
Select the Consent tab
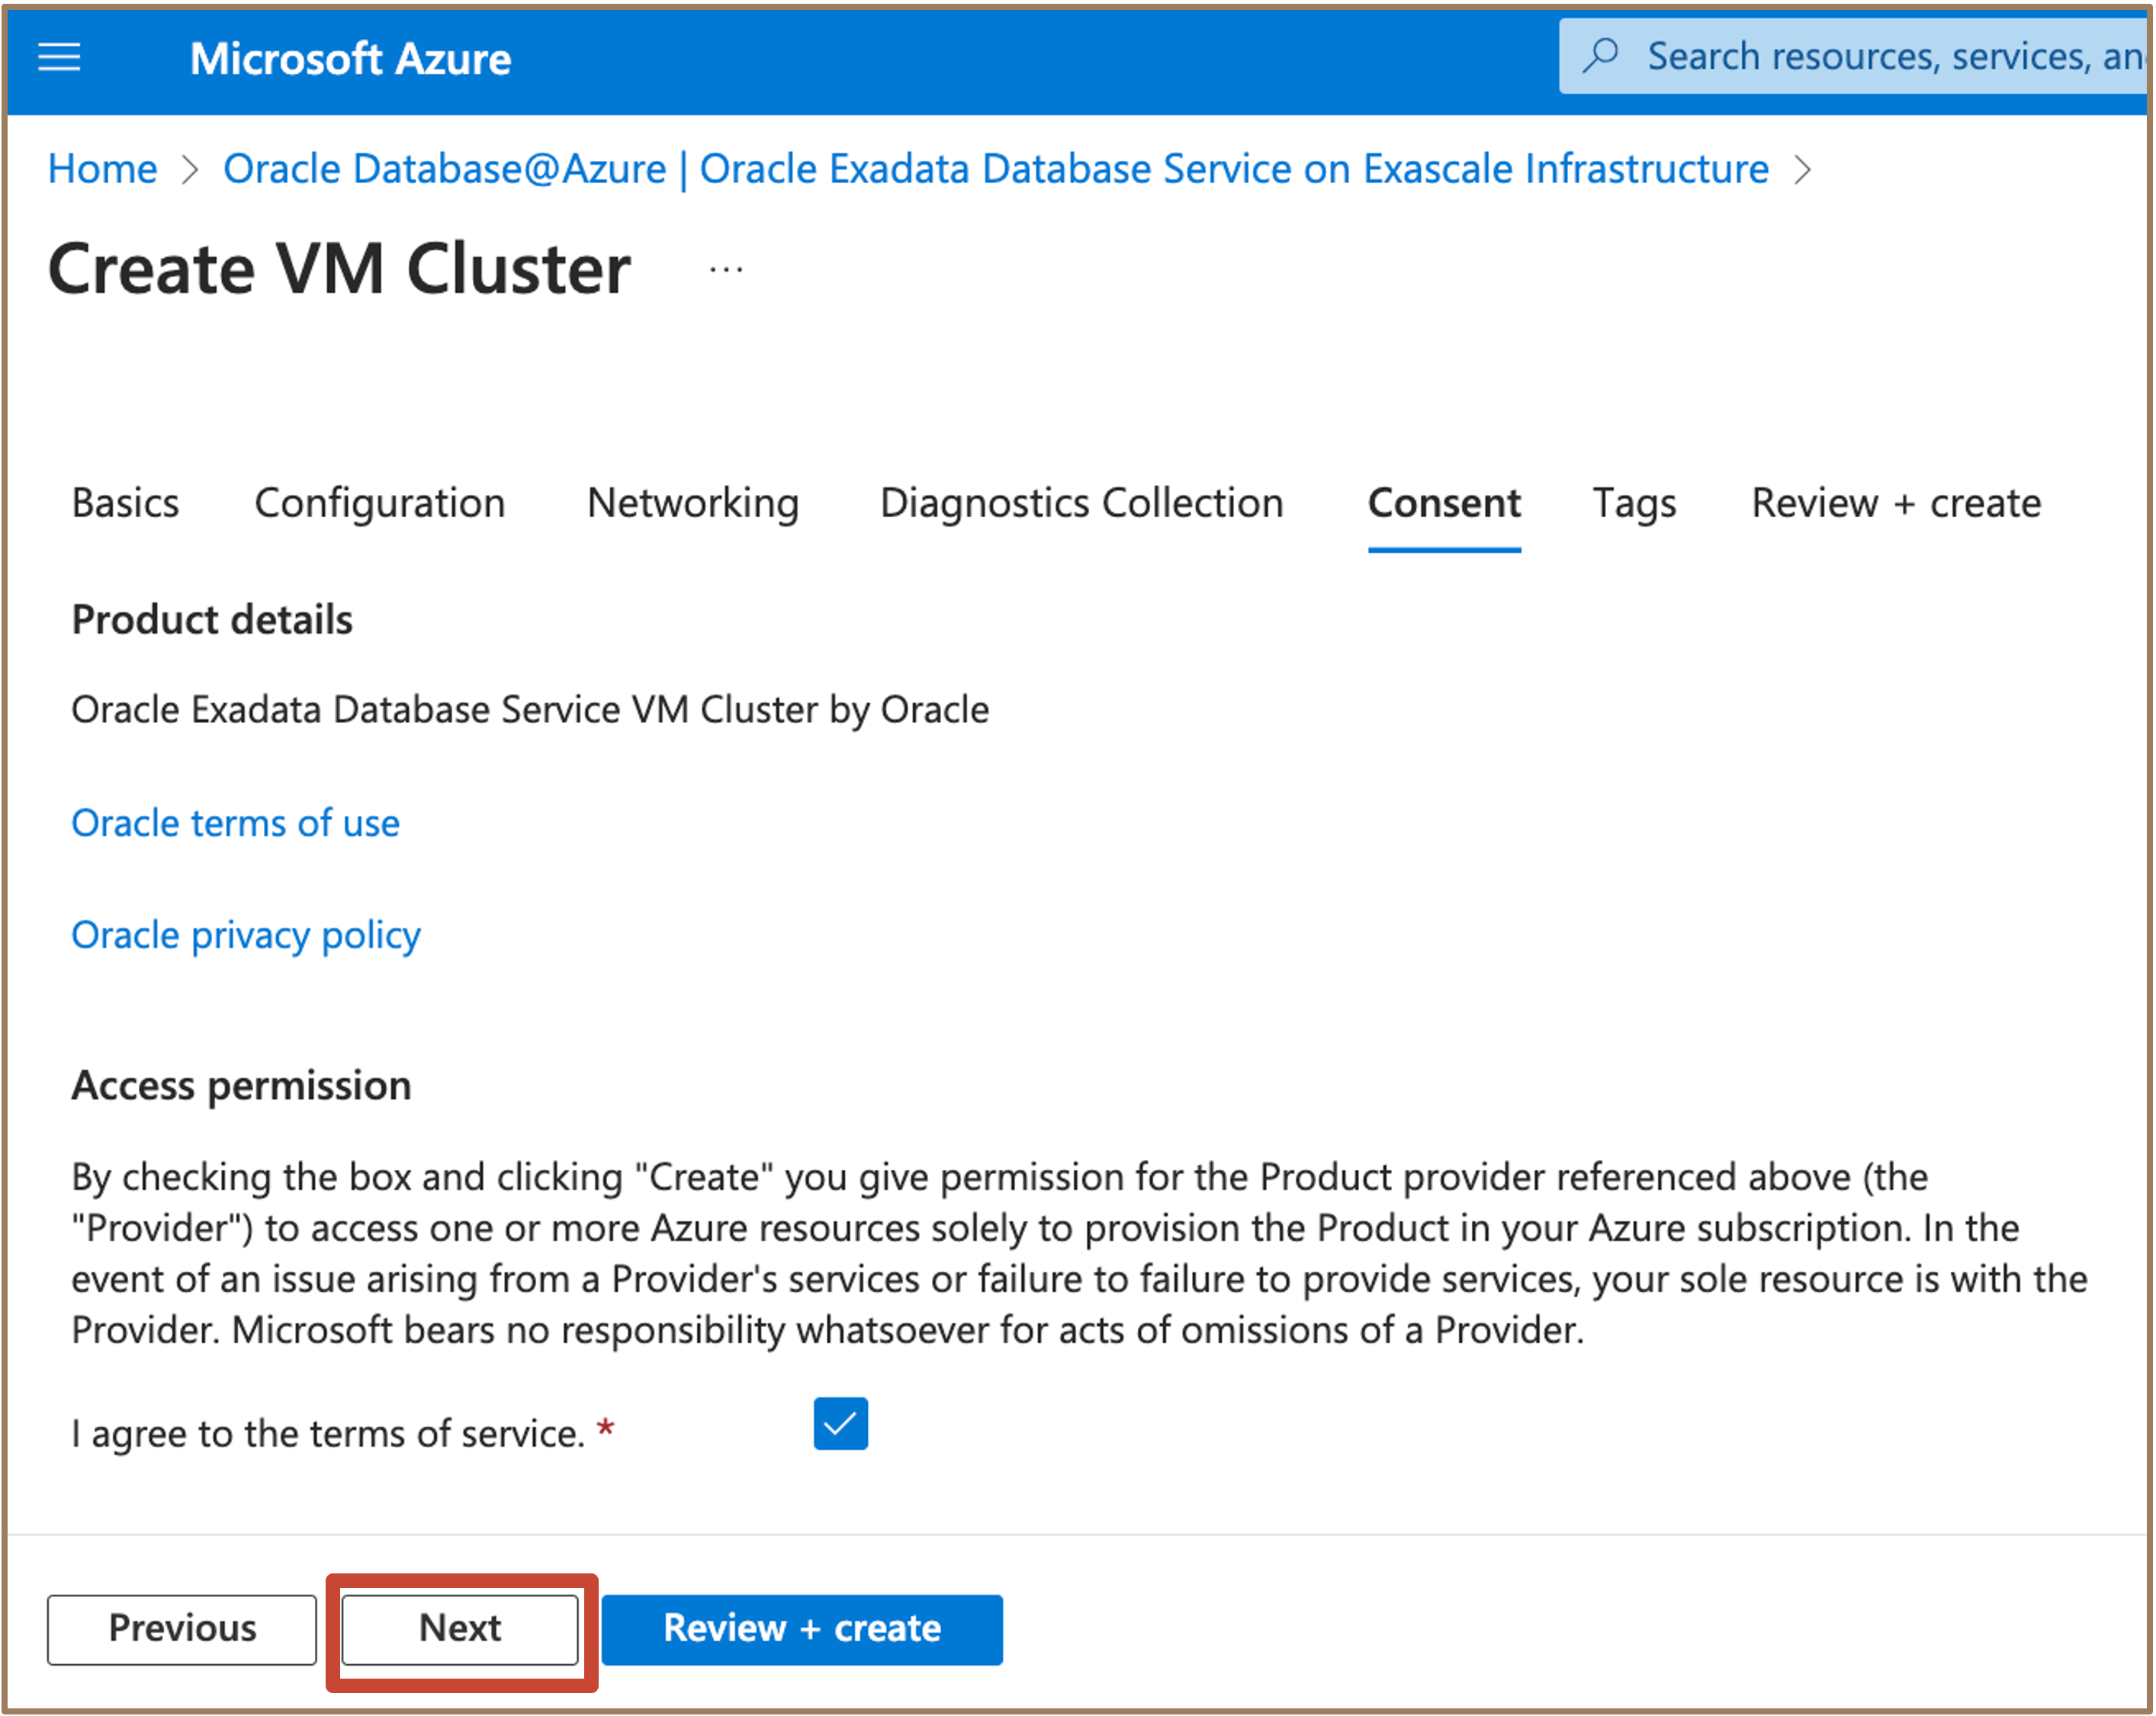pyautogui.click(x=1444, y=503)
